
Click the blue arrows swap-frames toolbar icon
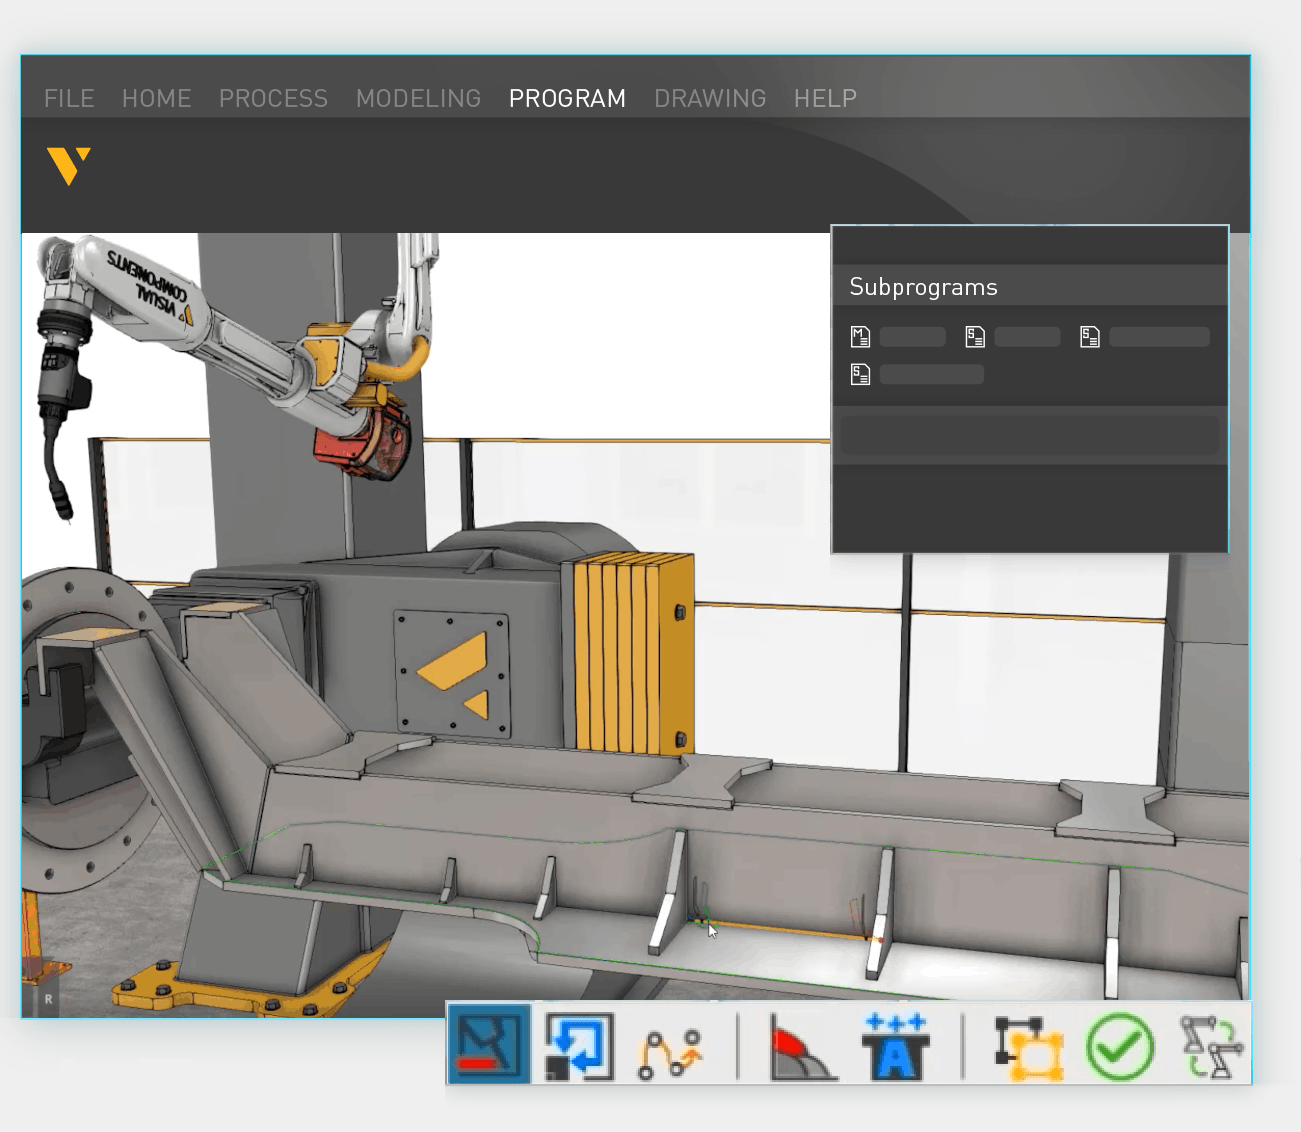pyautogui.click(x=579, y=1046)
